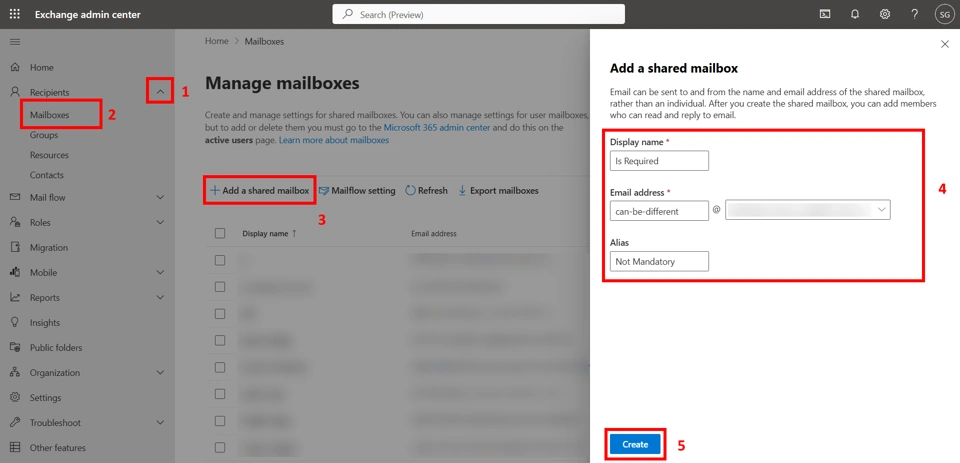Click the Recipients person icon
Viewport: 960px width, 463px height.
[x=16, y=92]
